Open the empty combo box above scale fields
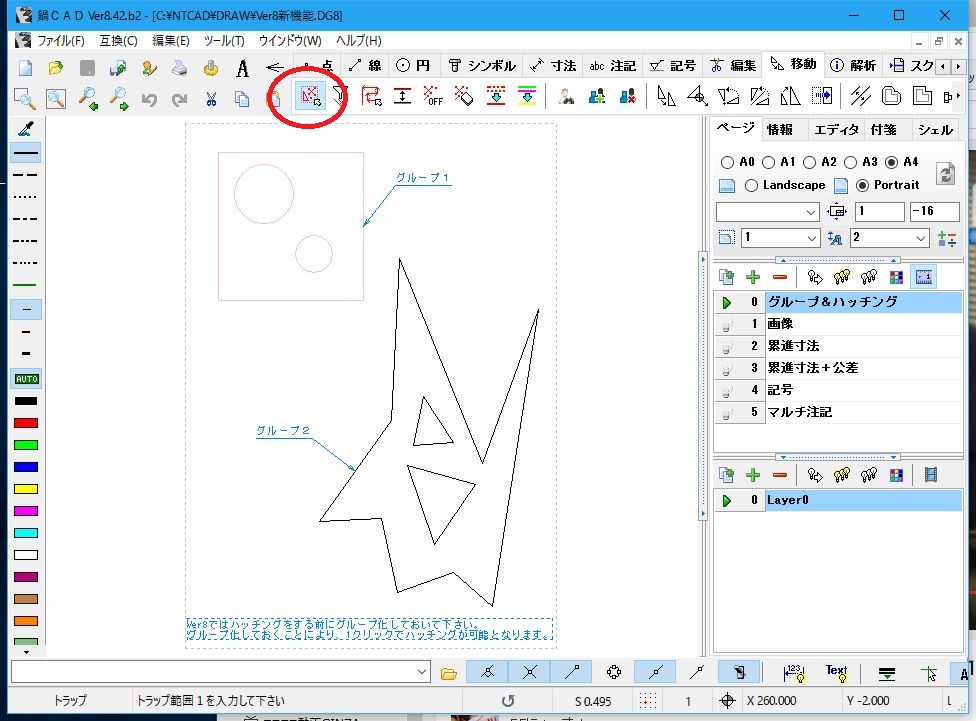Screen dimensions: 976x721 click(x=767, y=212)
